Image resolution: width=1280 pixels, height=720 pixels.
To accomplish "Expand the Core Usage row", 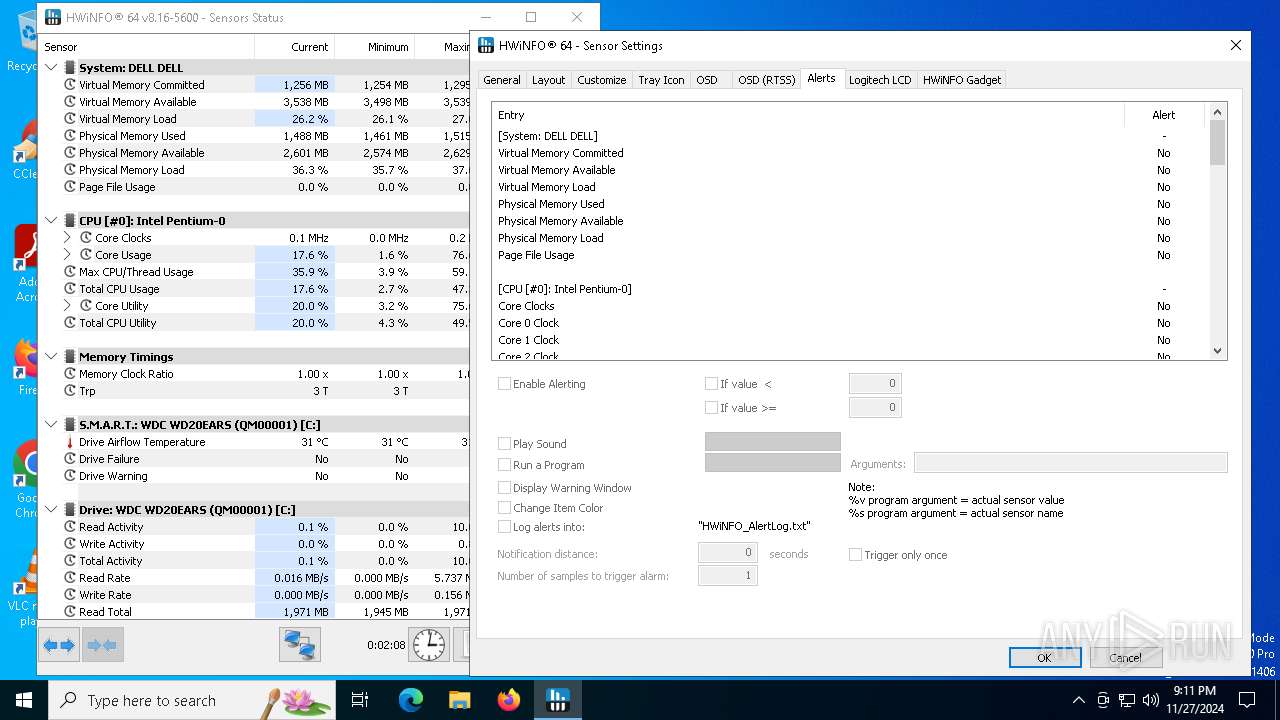I will (x=68, y=255).
